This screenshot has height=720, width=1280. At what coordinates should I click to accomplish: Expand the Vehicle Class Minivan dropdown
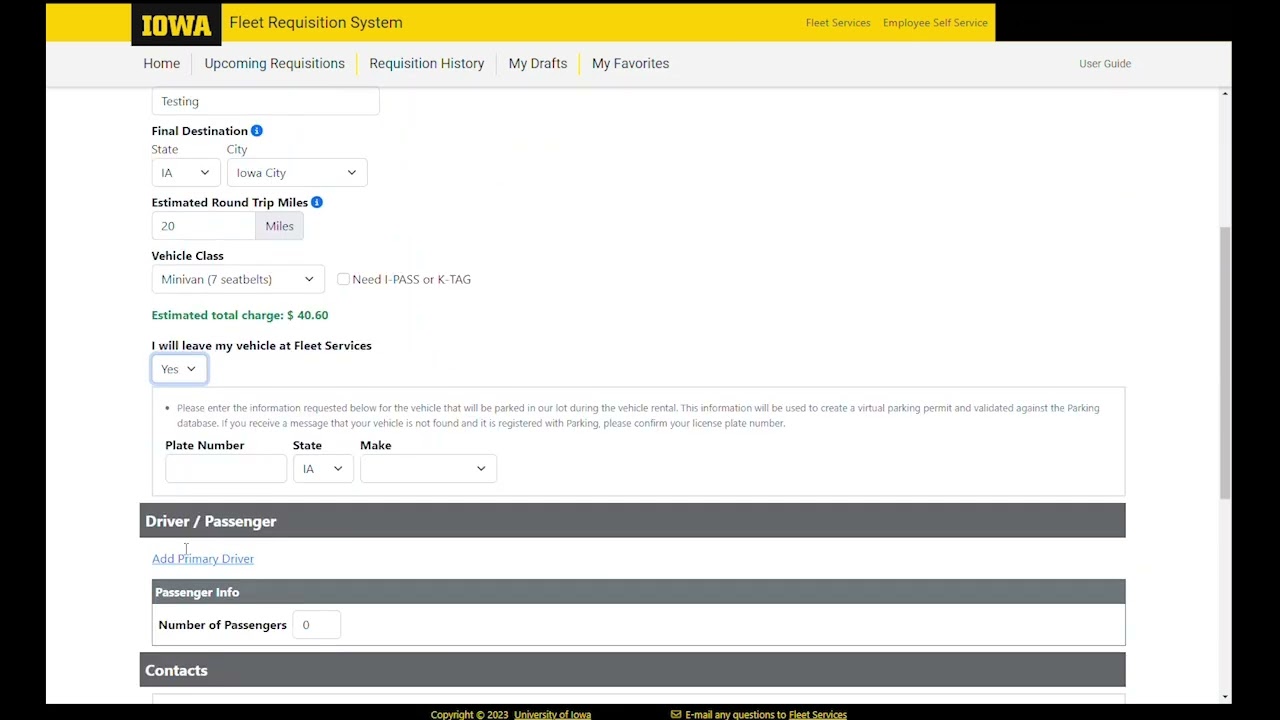[x=238, y=279]
